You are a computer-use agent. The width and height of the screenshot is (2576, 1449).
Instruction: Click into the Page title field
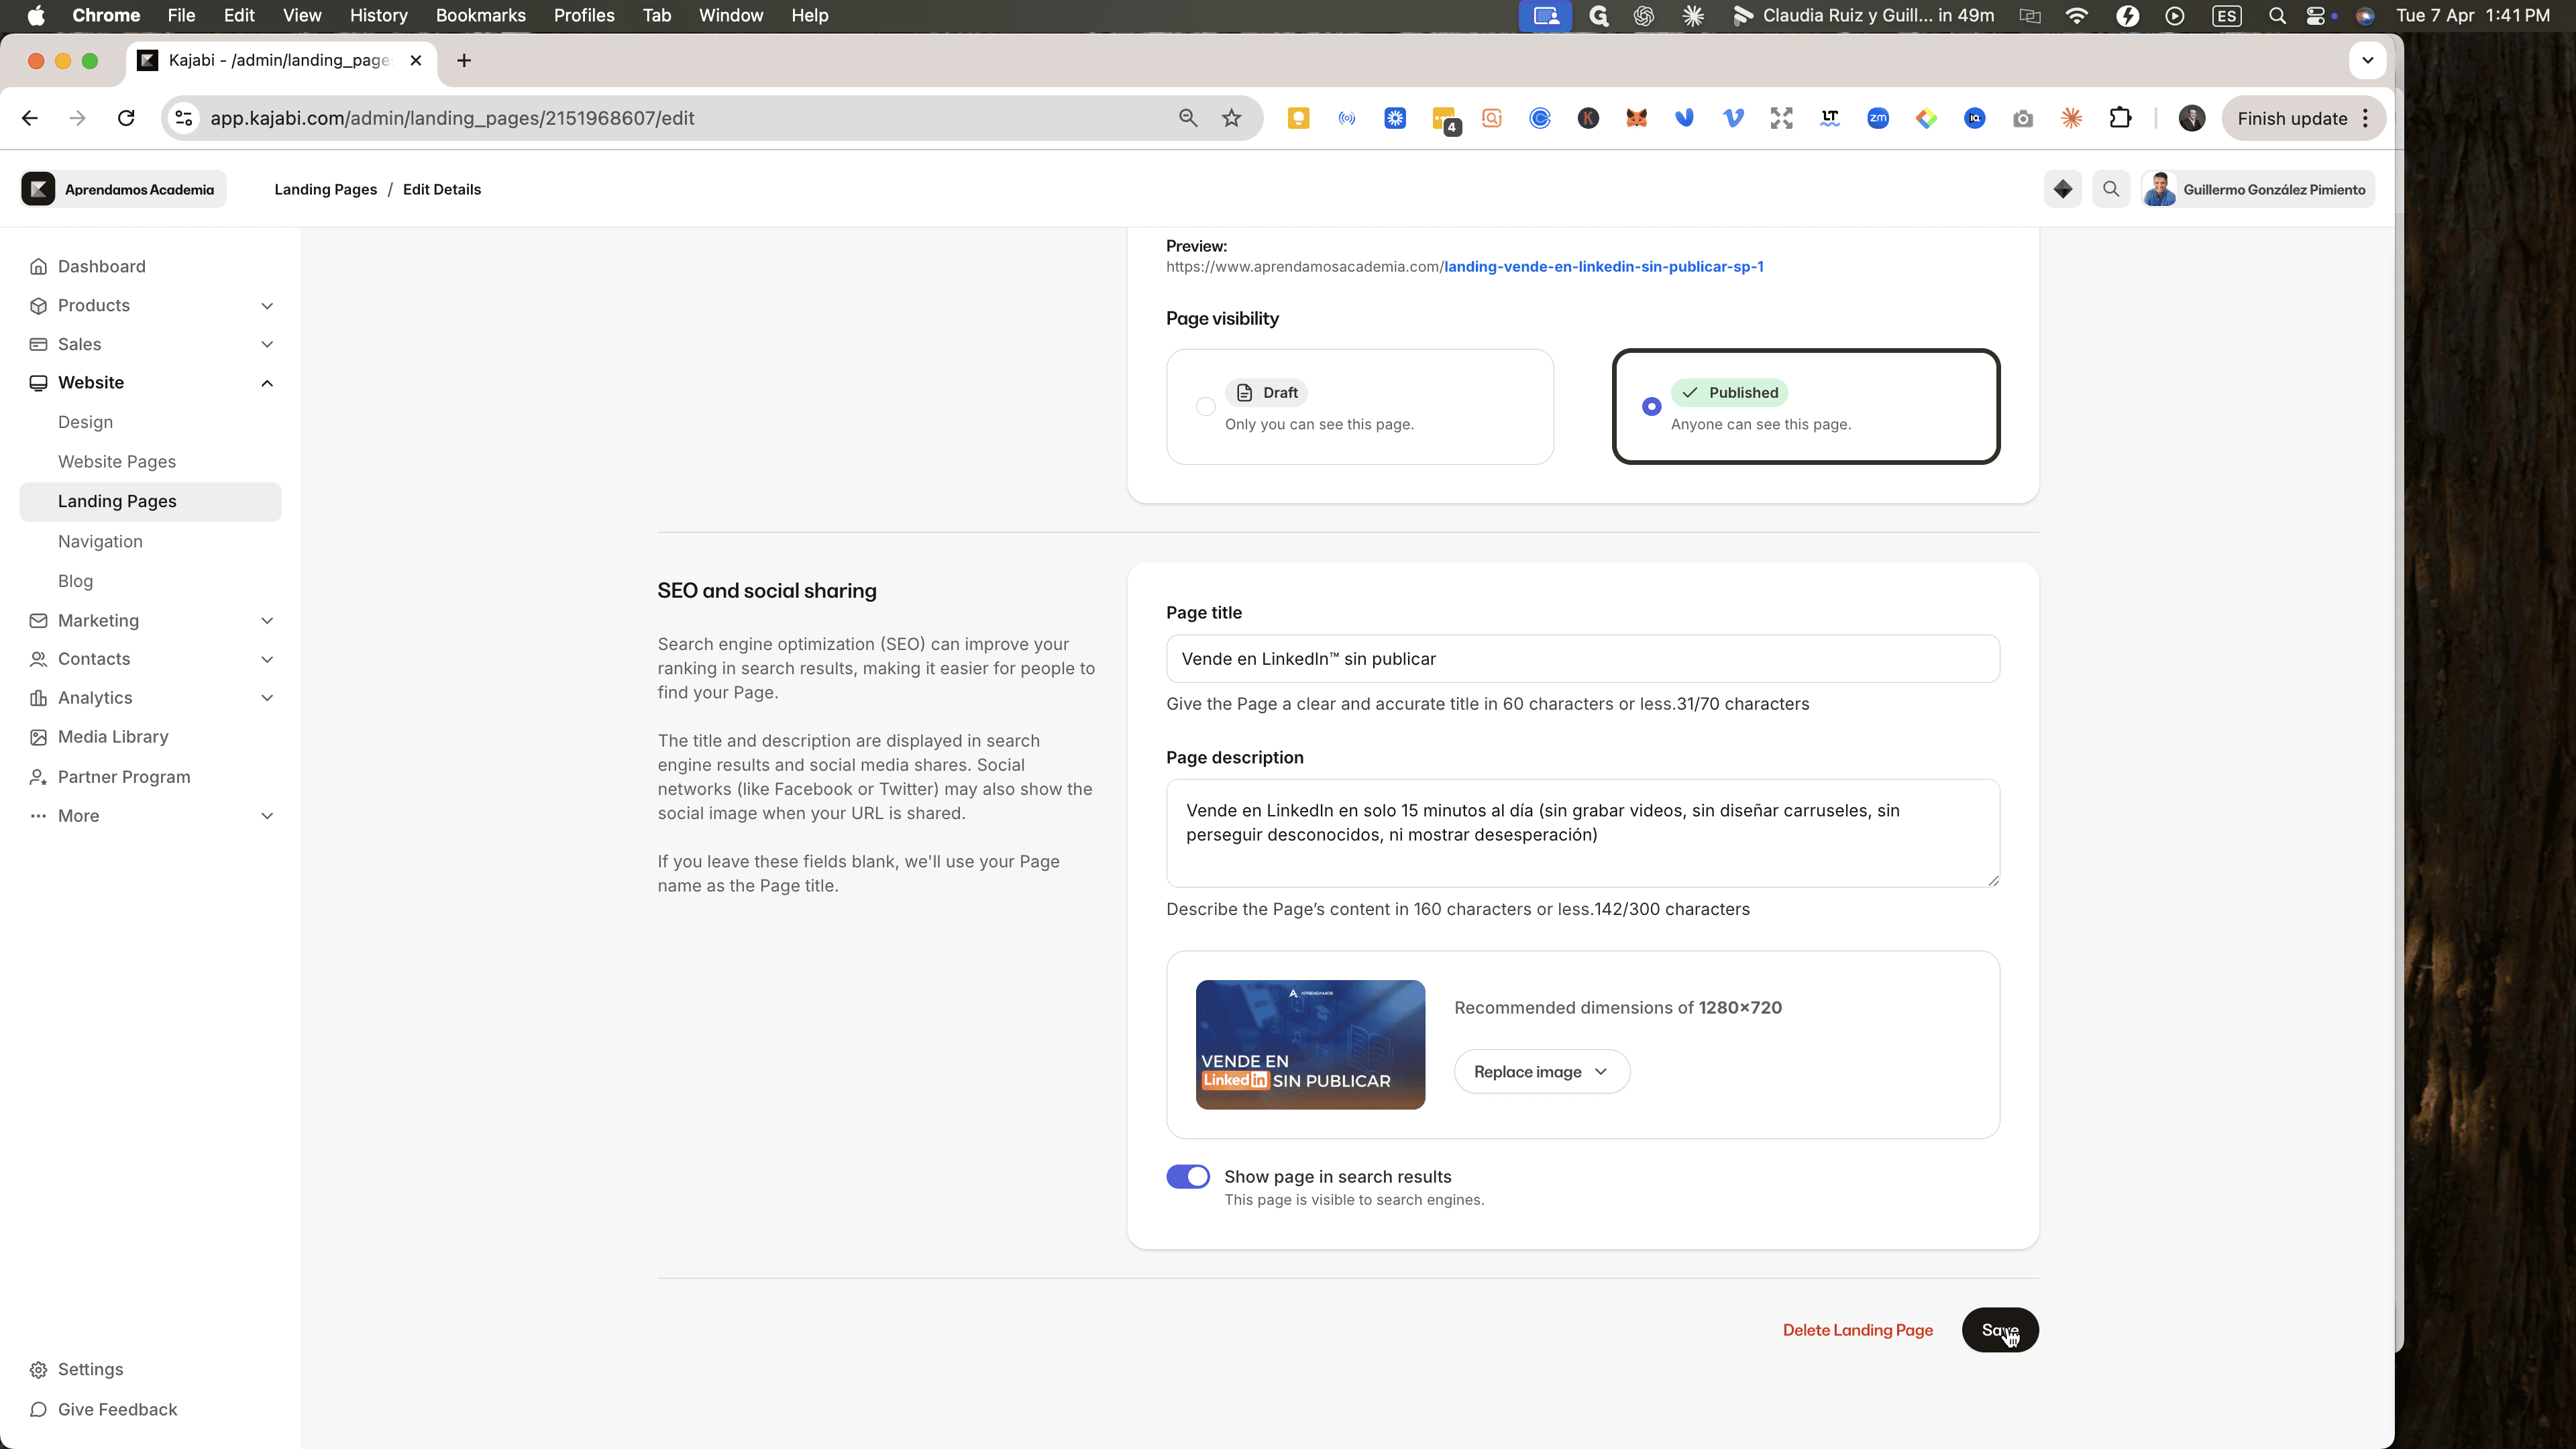pos(1583,659)
